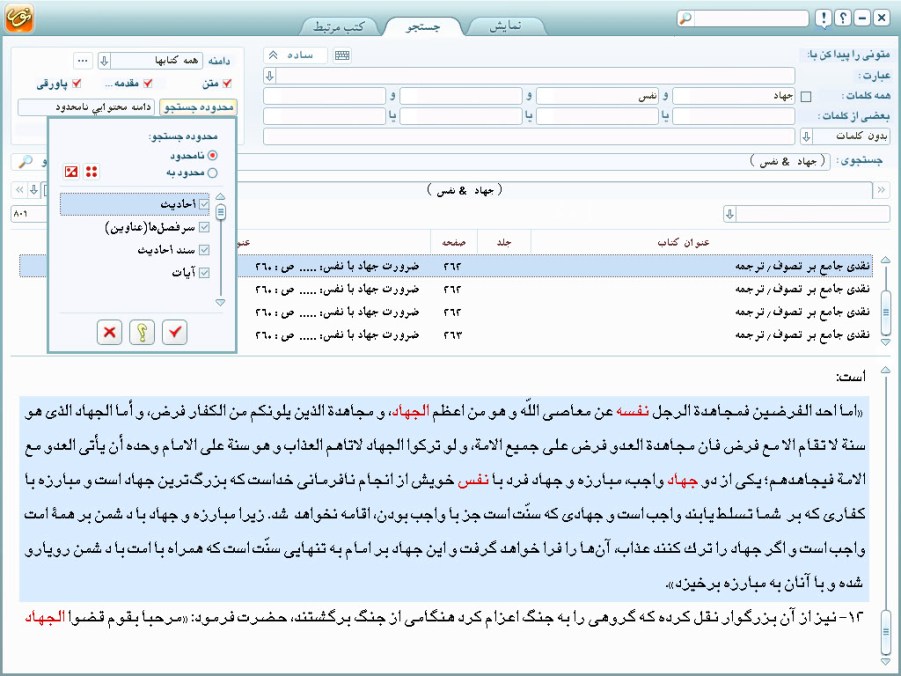
Task: Click up arrow of popup list scrollbar
Action: (220, 197)
